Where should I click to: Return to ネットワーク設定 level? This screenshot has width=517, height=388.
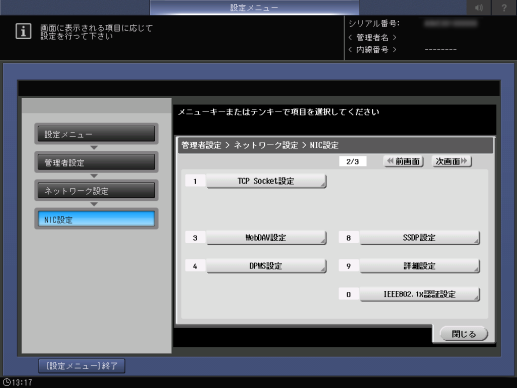tap(96, 190)
